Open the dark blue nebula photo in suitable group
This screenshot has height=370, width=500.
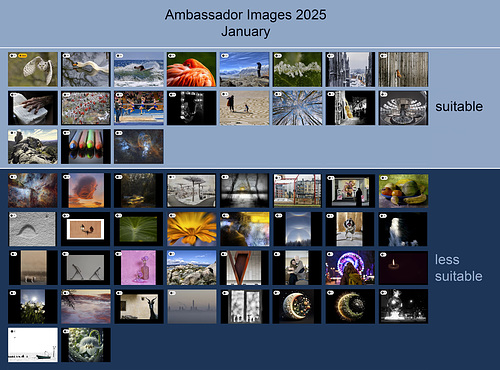(139, 147)
